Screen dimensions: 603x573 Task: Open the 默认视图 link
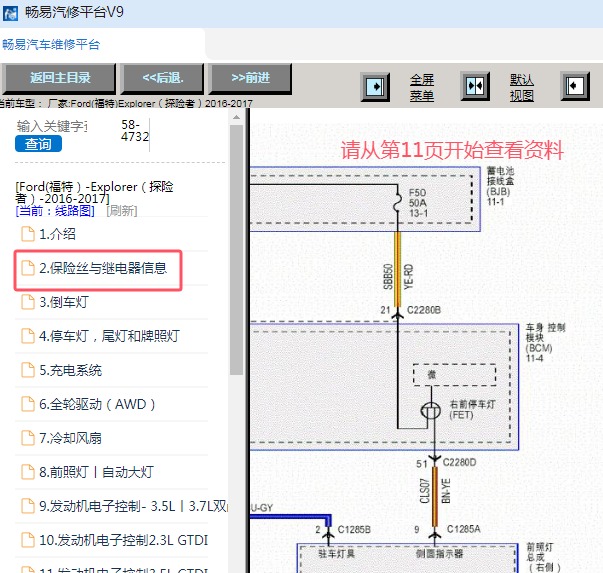click(522, 88)
